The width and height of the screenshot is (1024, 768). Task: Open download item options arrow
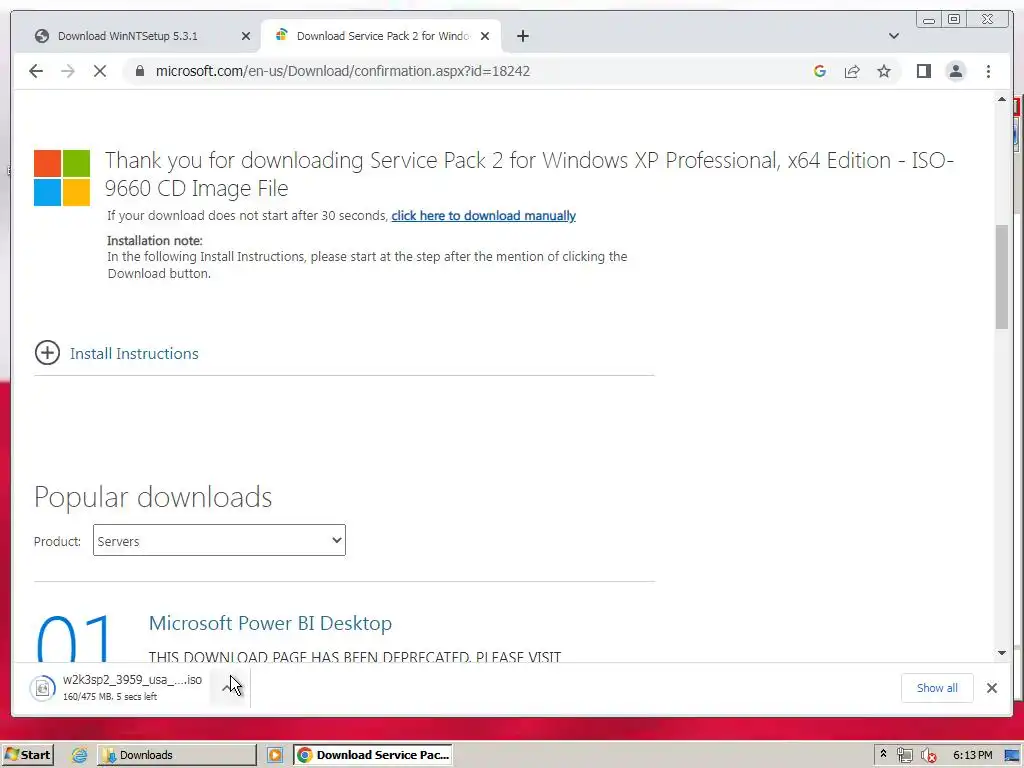pyautogui.click(x=228, y=688)
